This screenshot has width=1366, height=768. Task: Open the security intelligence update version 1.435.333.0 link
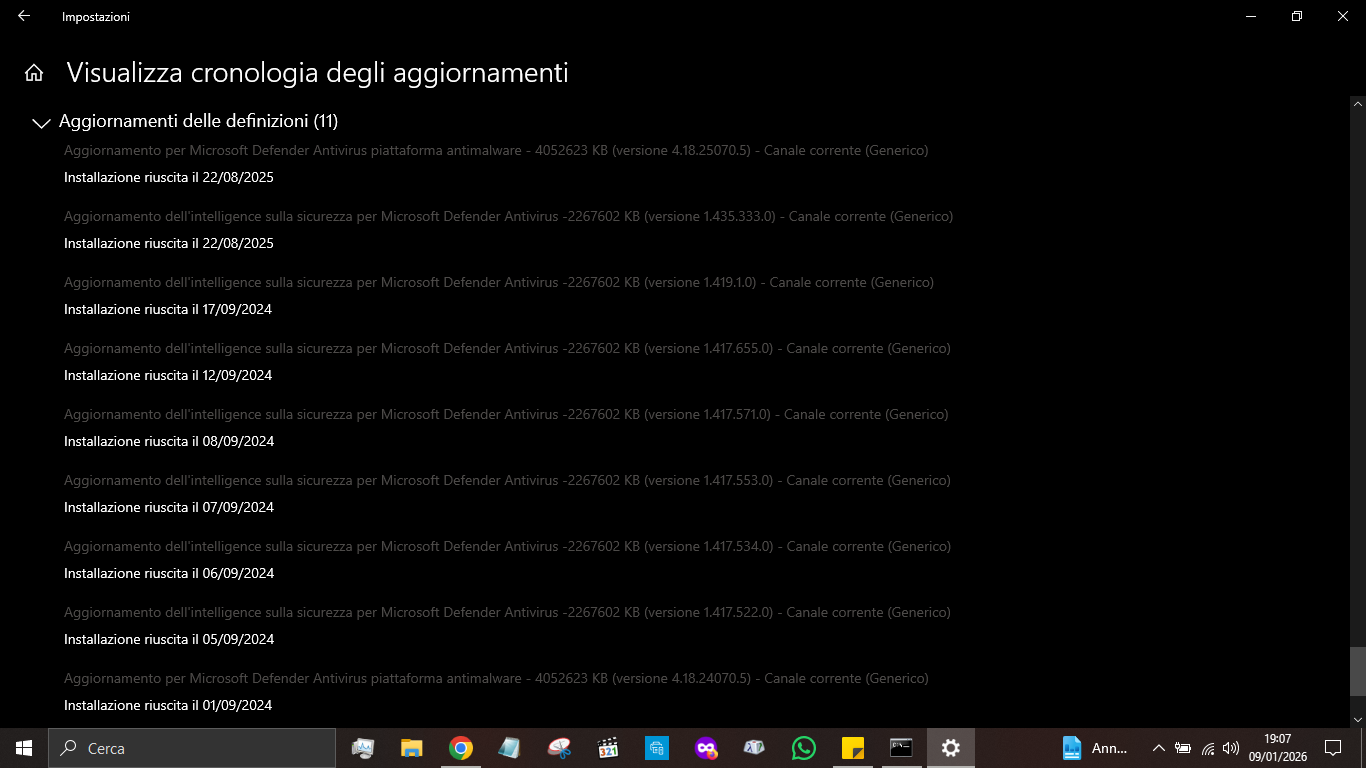(x=508, y=216)
